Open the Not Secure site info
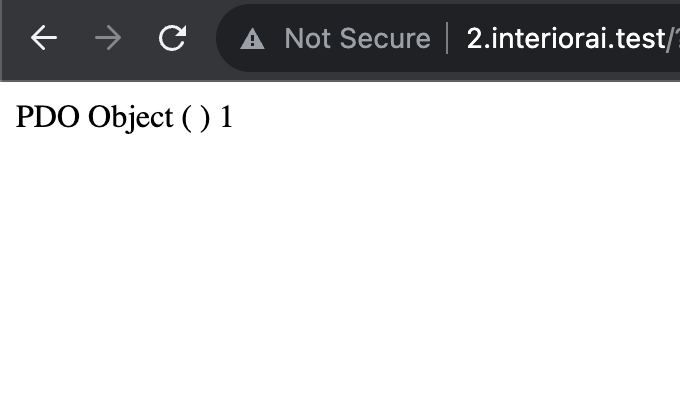This screenshot has width=680, height=404. pyautogui.click(x=356, y=39)
